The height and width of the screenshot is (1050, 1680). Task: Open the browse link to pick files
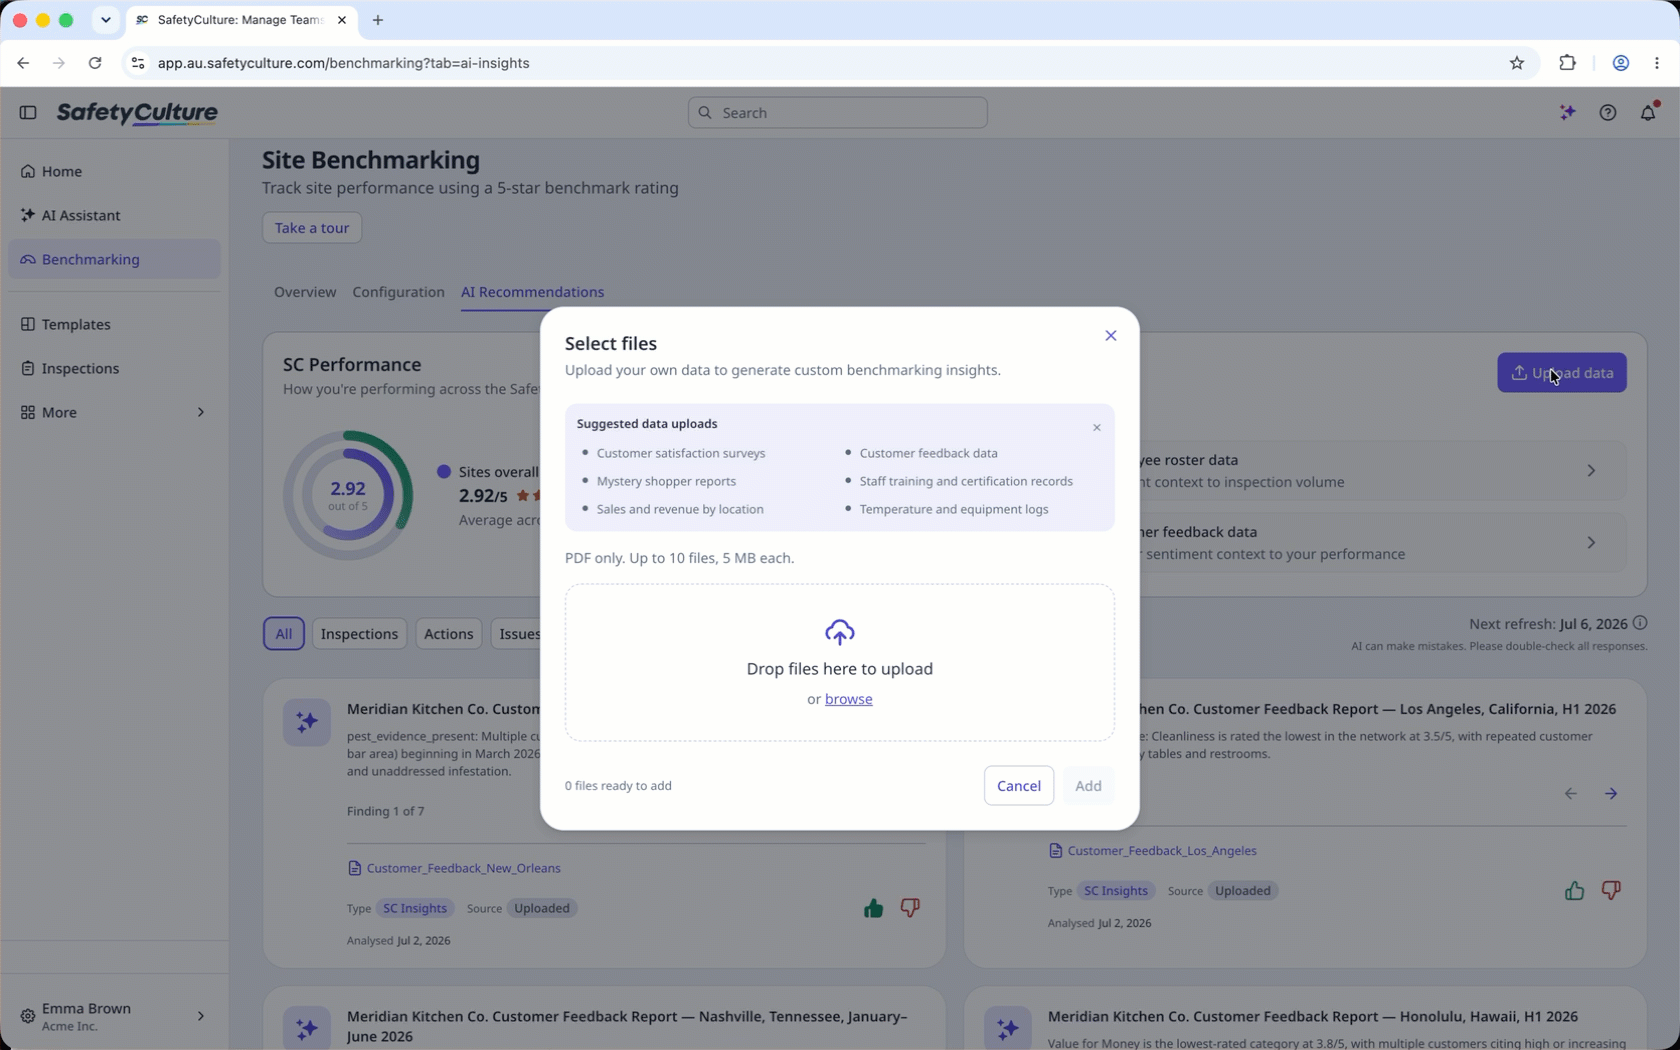pos(848,699)
